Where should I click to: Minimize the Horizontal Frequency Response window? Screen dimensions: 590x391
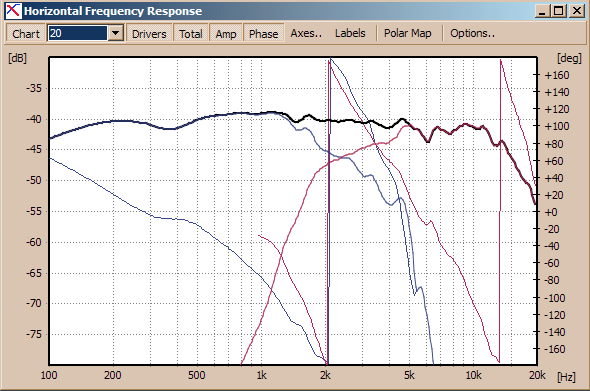(542, 11)
